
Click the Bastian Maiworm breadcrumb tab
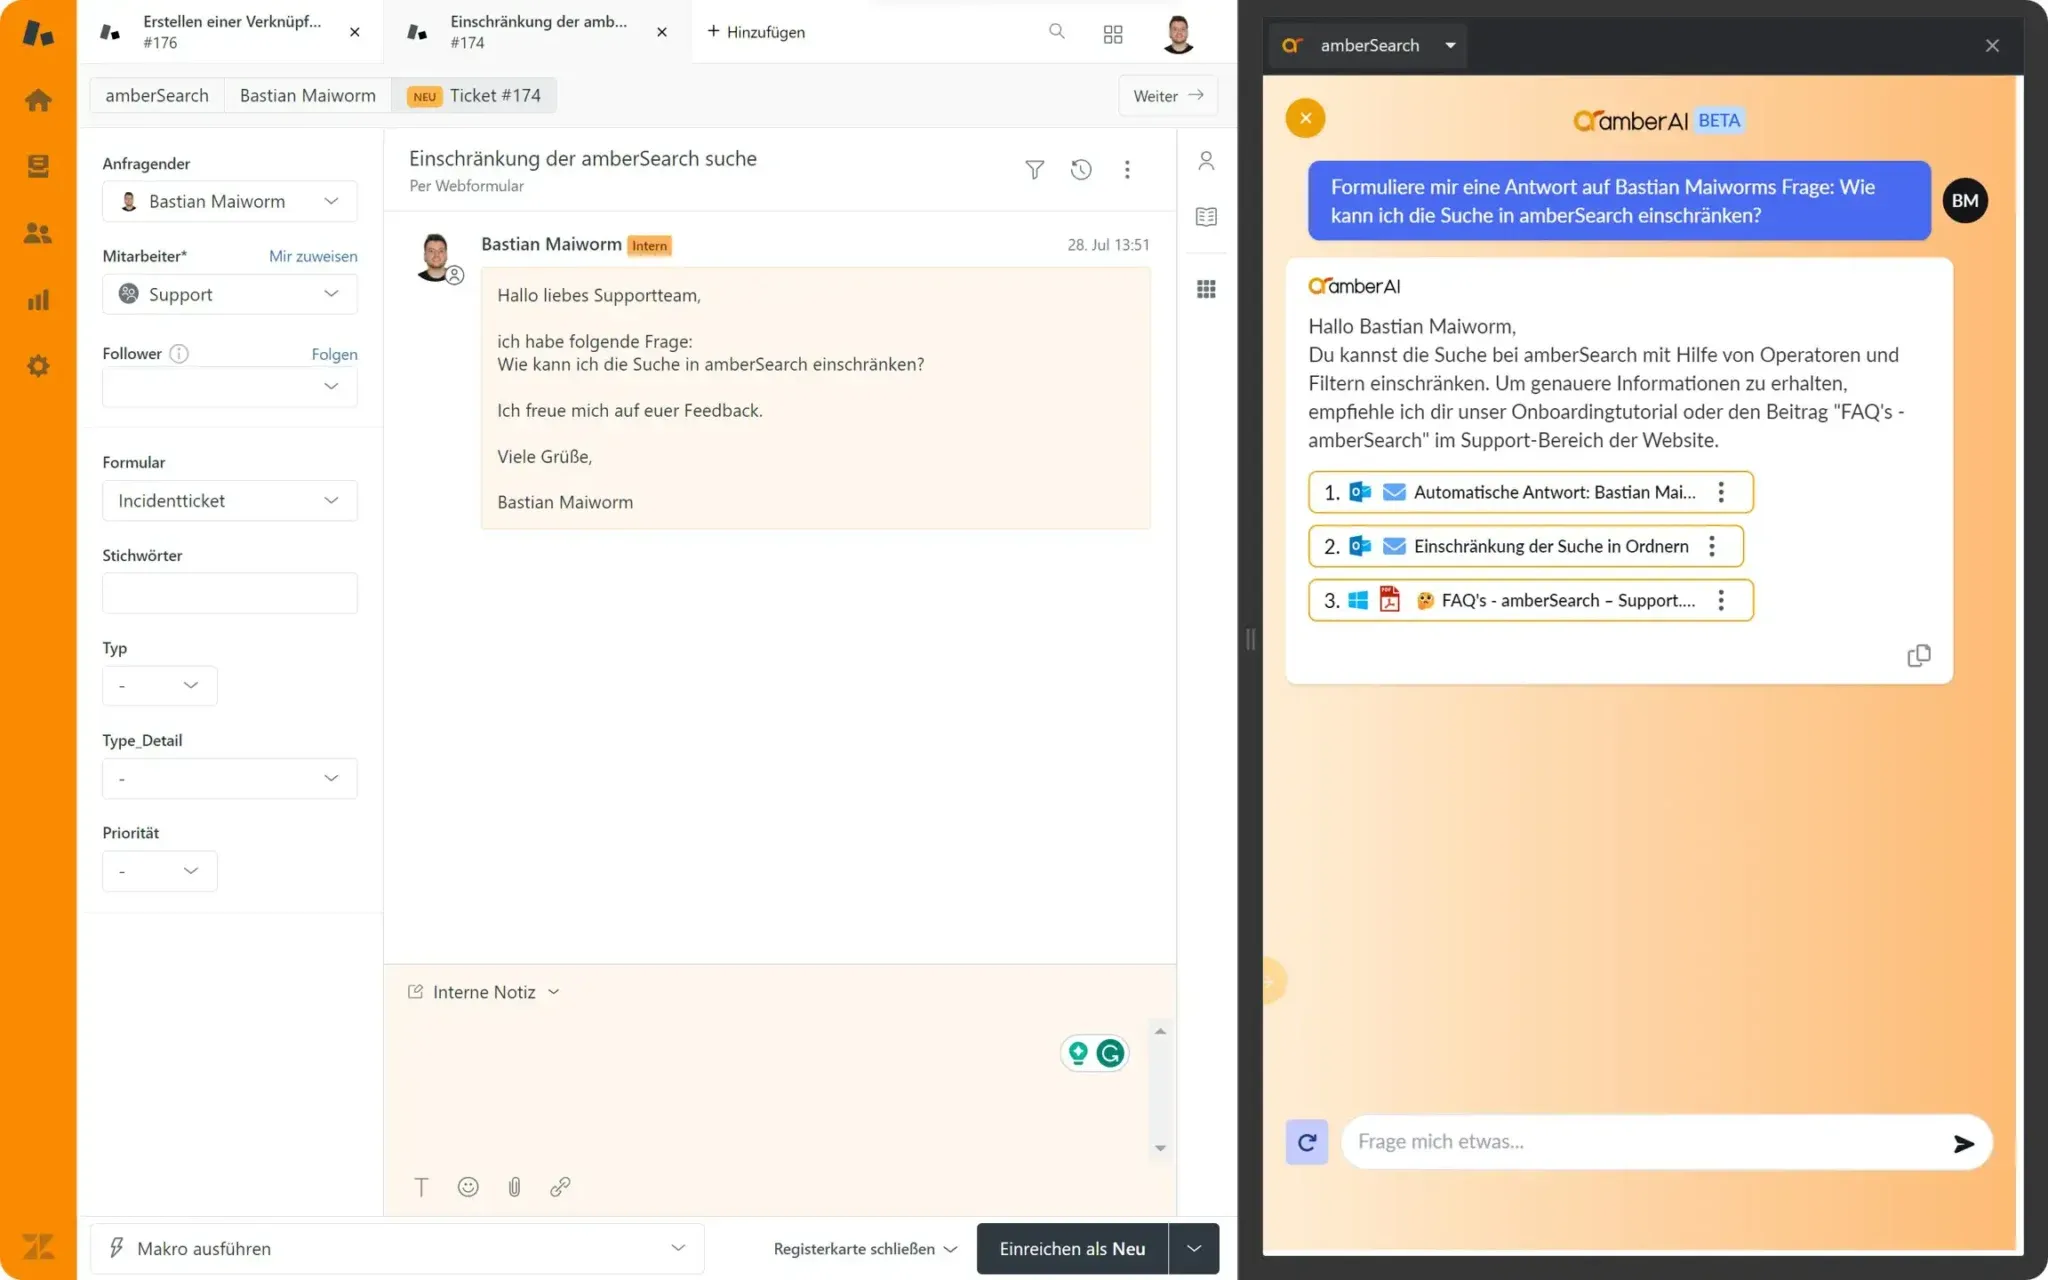pos(307,96)
